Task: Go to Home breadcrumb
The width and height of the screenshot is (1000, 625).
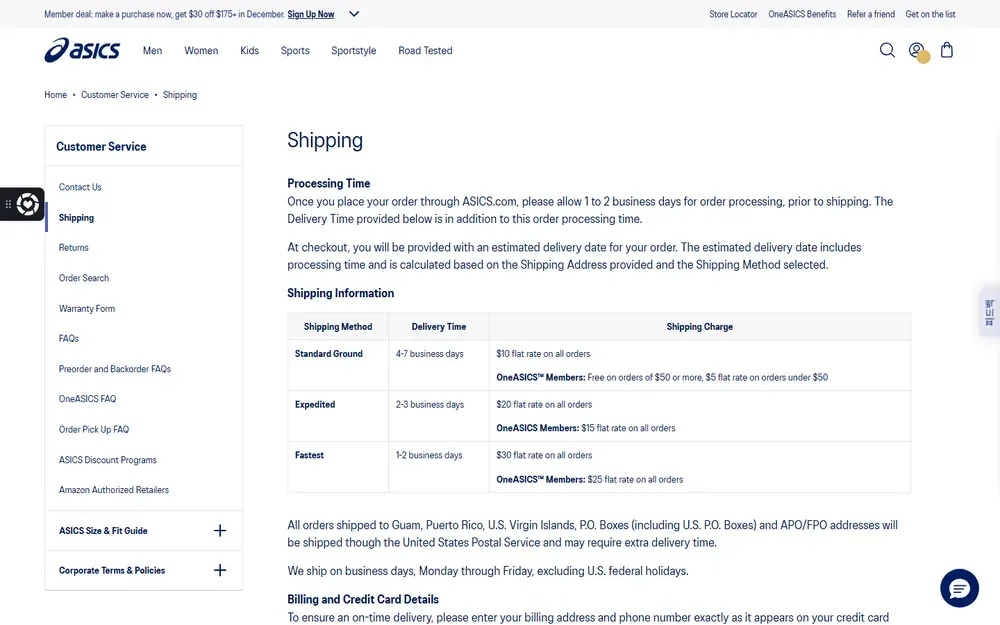Action: (x=55, y=94)
